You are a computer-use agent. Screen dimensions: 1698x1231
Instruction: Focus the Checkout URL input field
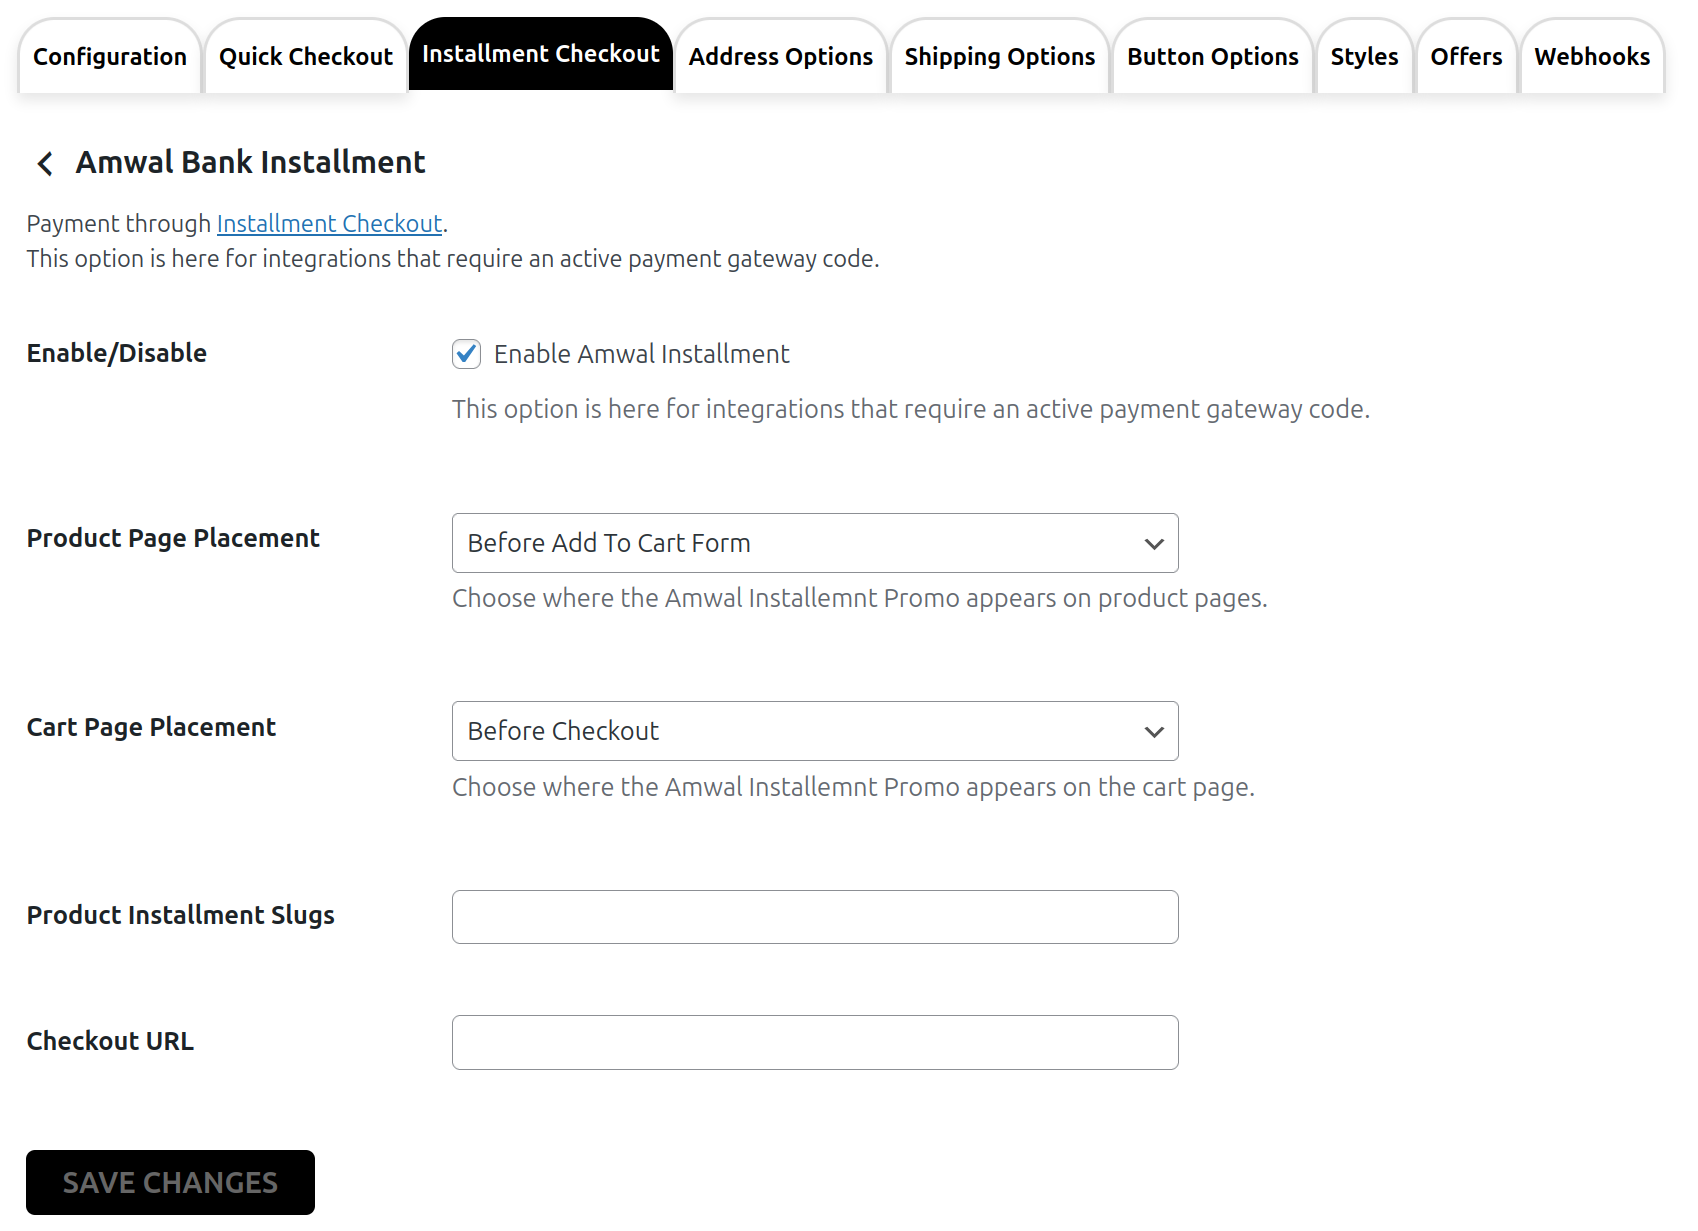(815, 1043)
